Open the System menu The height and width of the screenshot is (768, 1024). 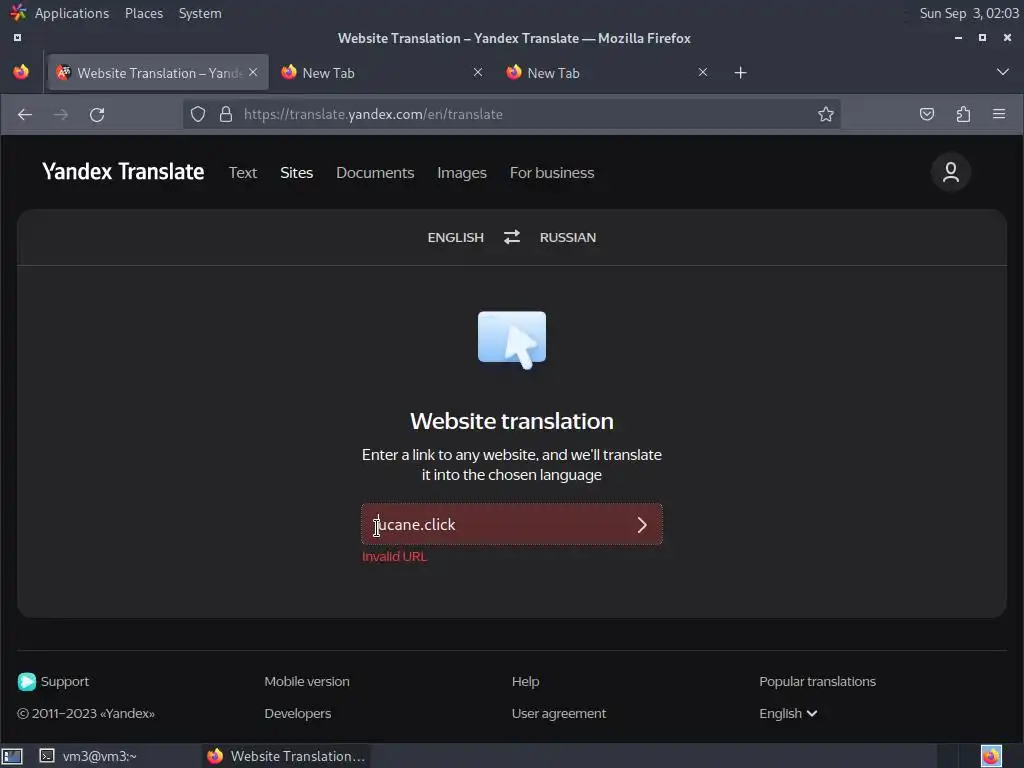[200, 13]
